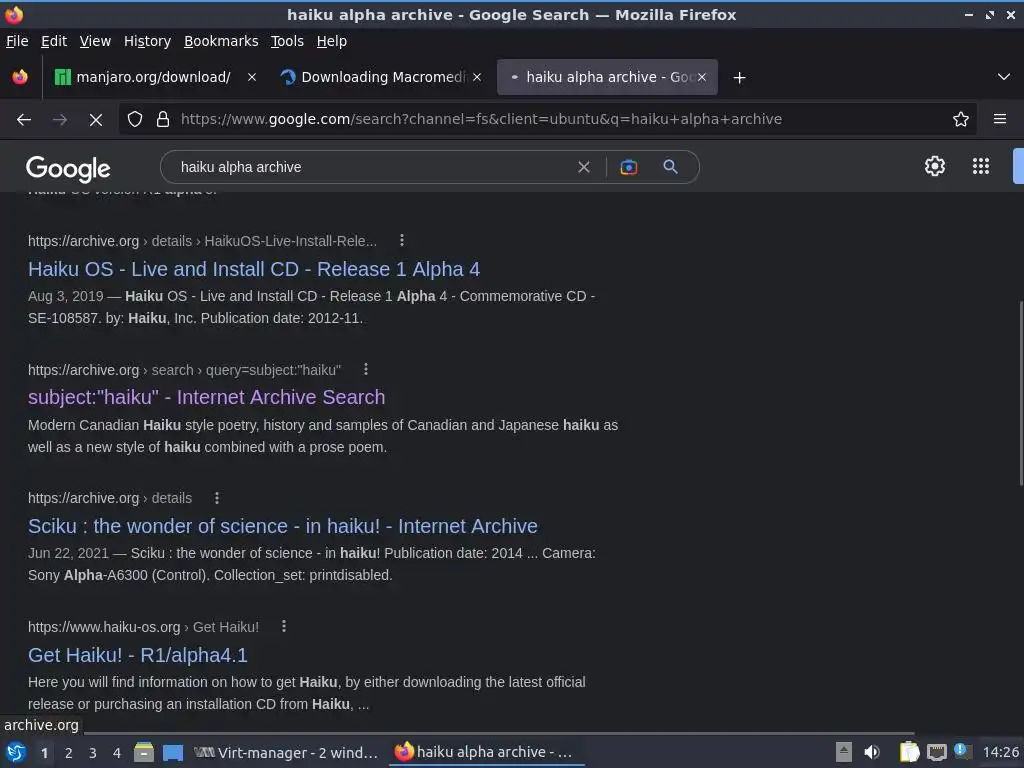Viewport: 1024px width, 768px height.
Task: Click archive.org Haiku OS breadcrumb URL
Action: [x=202, y=241]
